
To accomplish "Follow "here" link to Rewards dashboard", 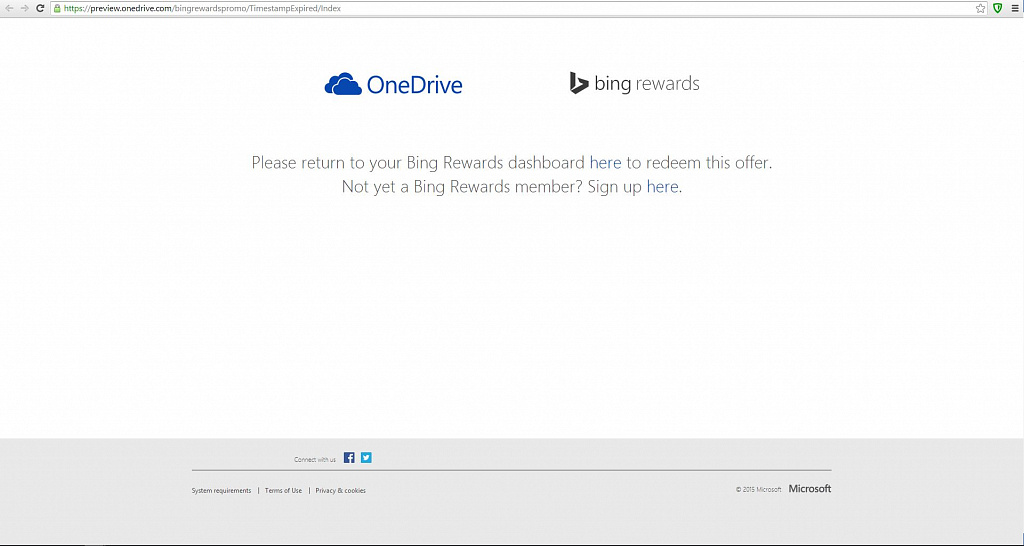I will pyautogui.click(x=605, y=162).
